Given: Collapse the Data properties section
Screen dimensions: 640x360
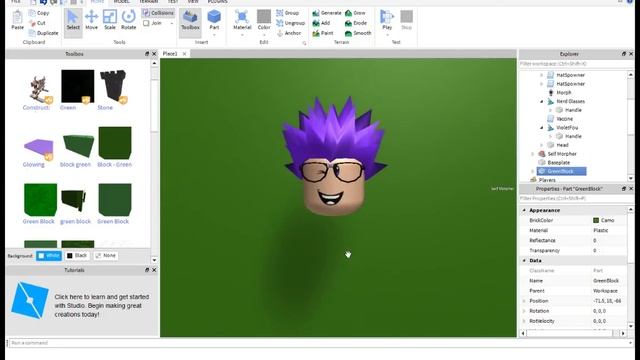Looking at the screenshot, I should (x=524, y=260).
